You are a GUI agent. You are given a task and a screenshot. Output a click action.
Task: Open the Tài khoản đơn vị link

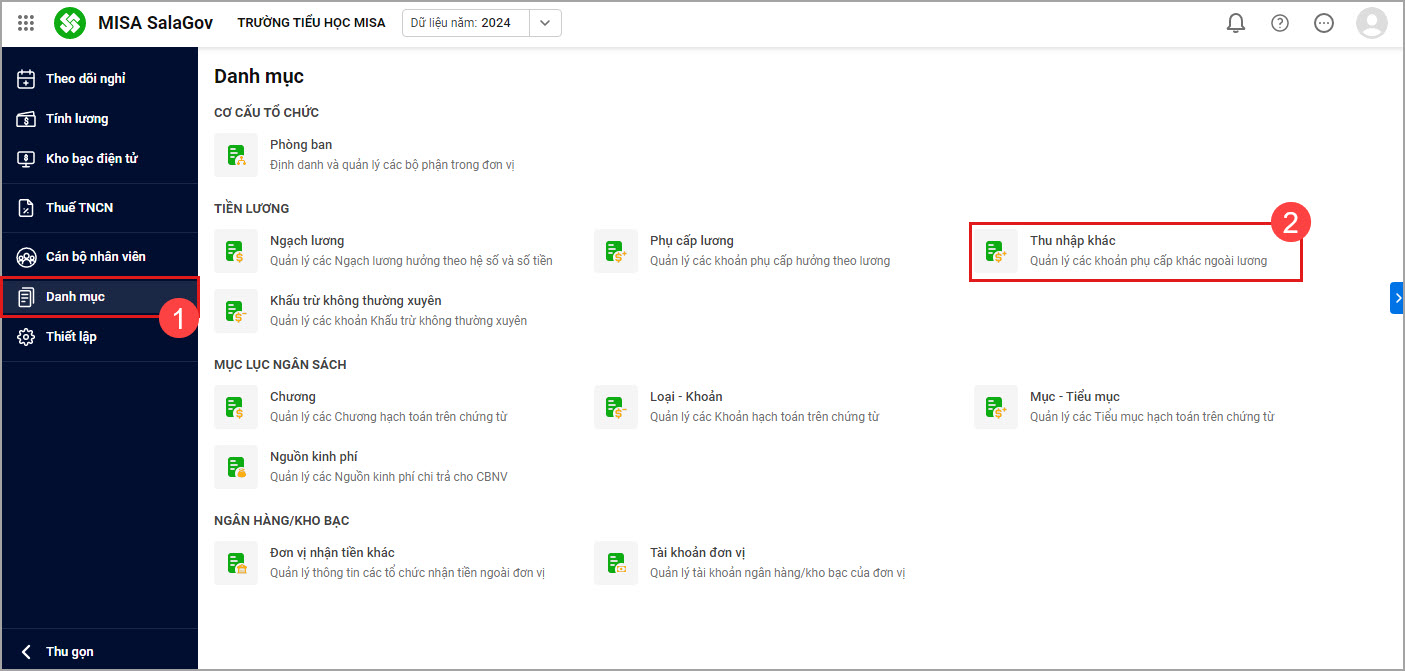(x=698, y=553)
